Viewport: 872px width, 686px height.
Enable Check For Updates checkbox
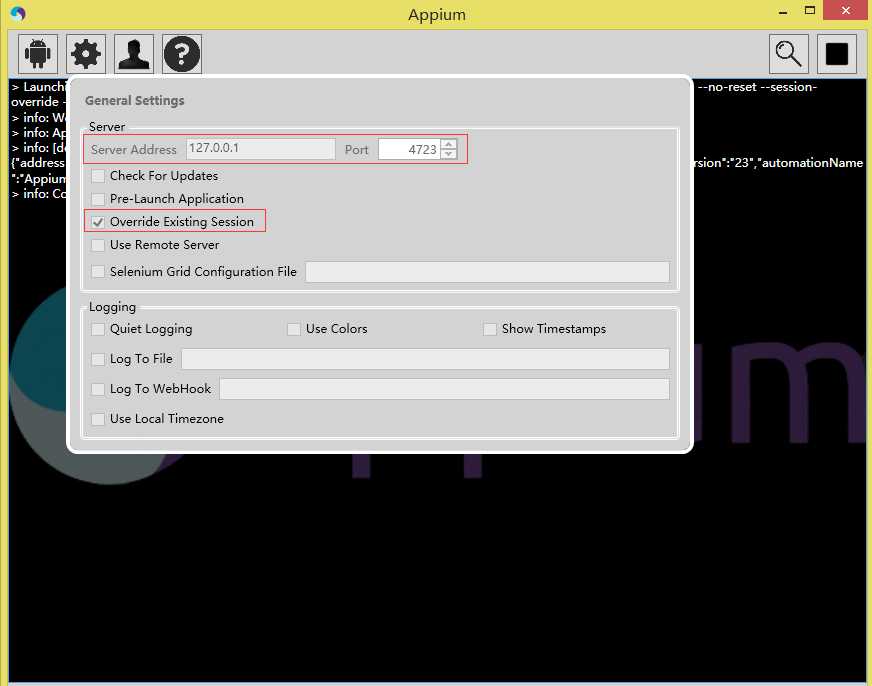pyautogui.click(x=98, y=176)
